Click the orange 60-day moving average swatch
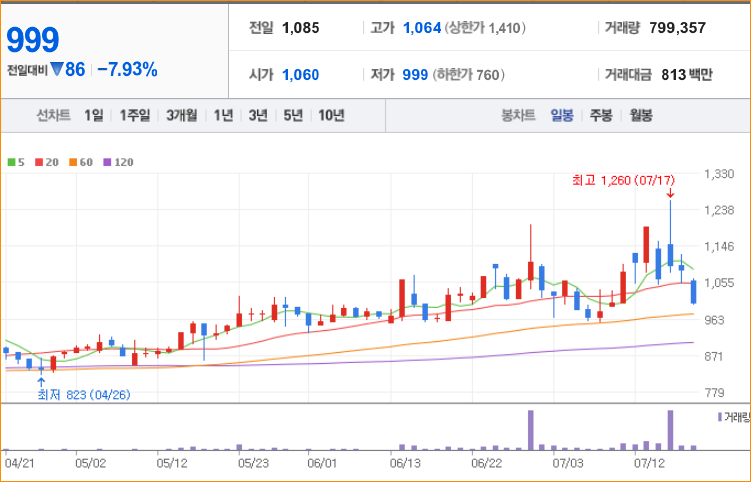 pos(73,162)
